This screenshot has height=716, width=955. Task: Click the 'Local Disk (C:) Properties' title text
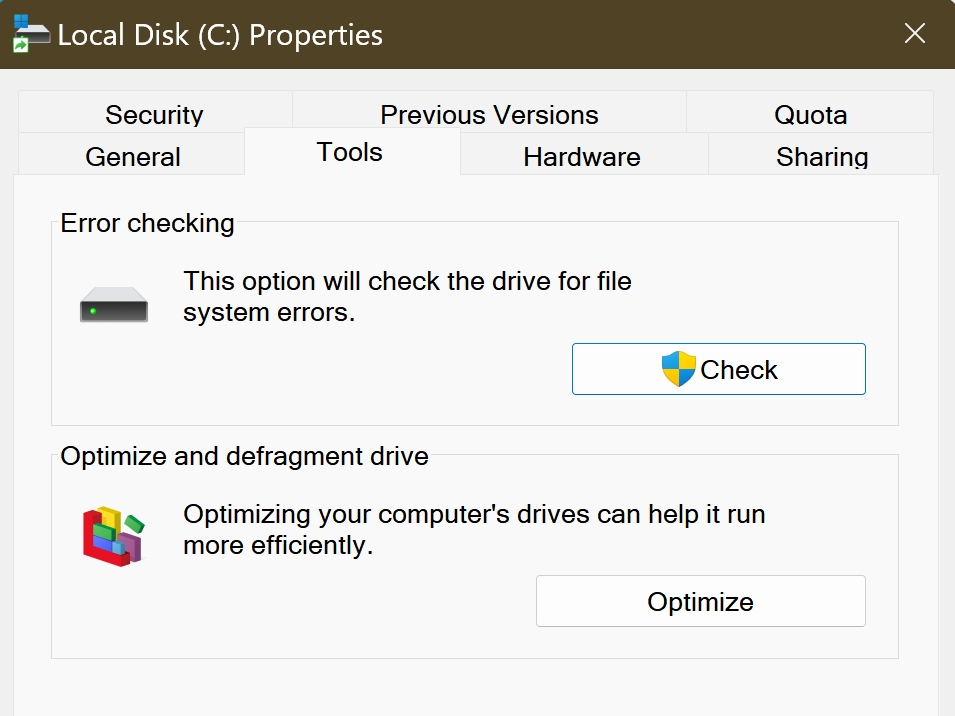pos(220,35)
